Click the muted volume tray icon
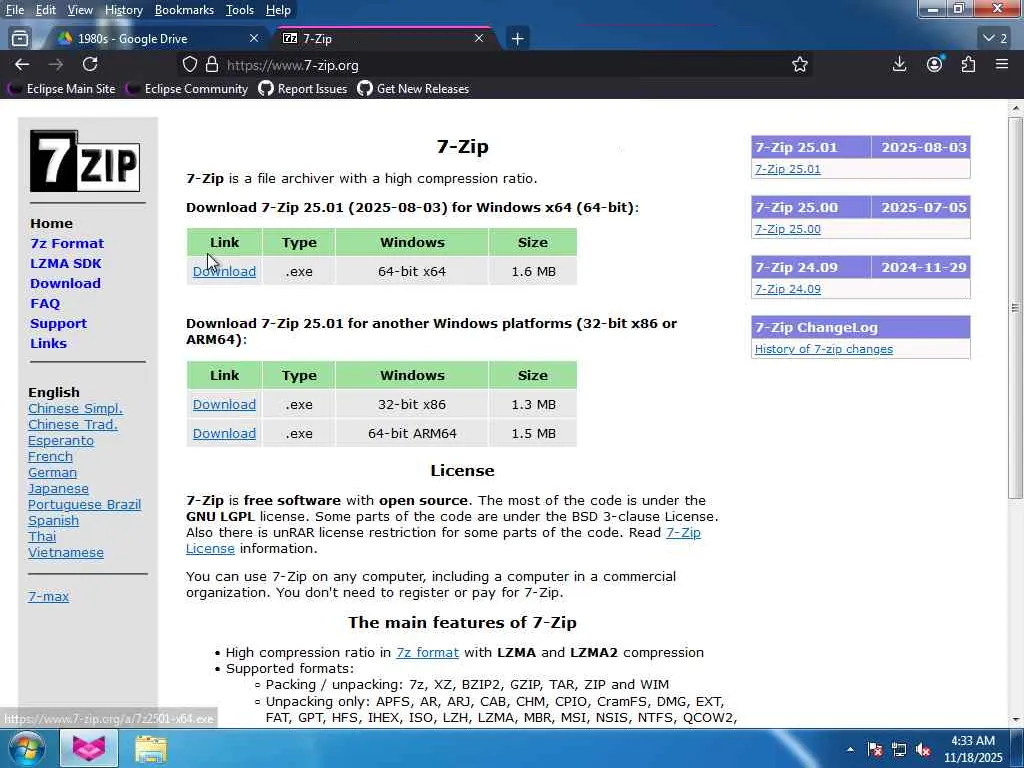 [x=923, y=749]
